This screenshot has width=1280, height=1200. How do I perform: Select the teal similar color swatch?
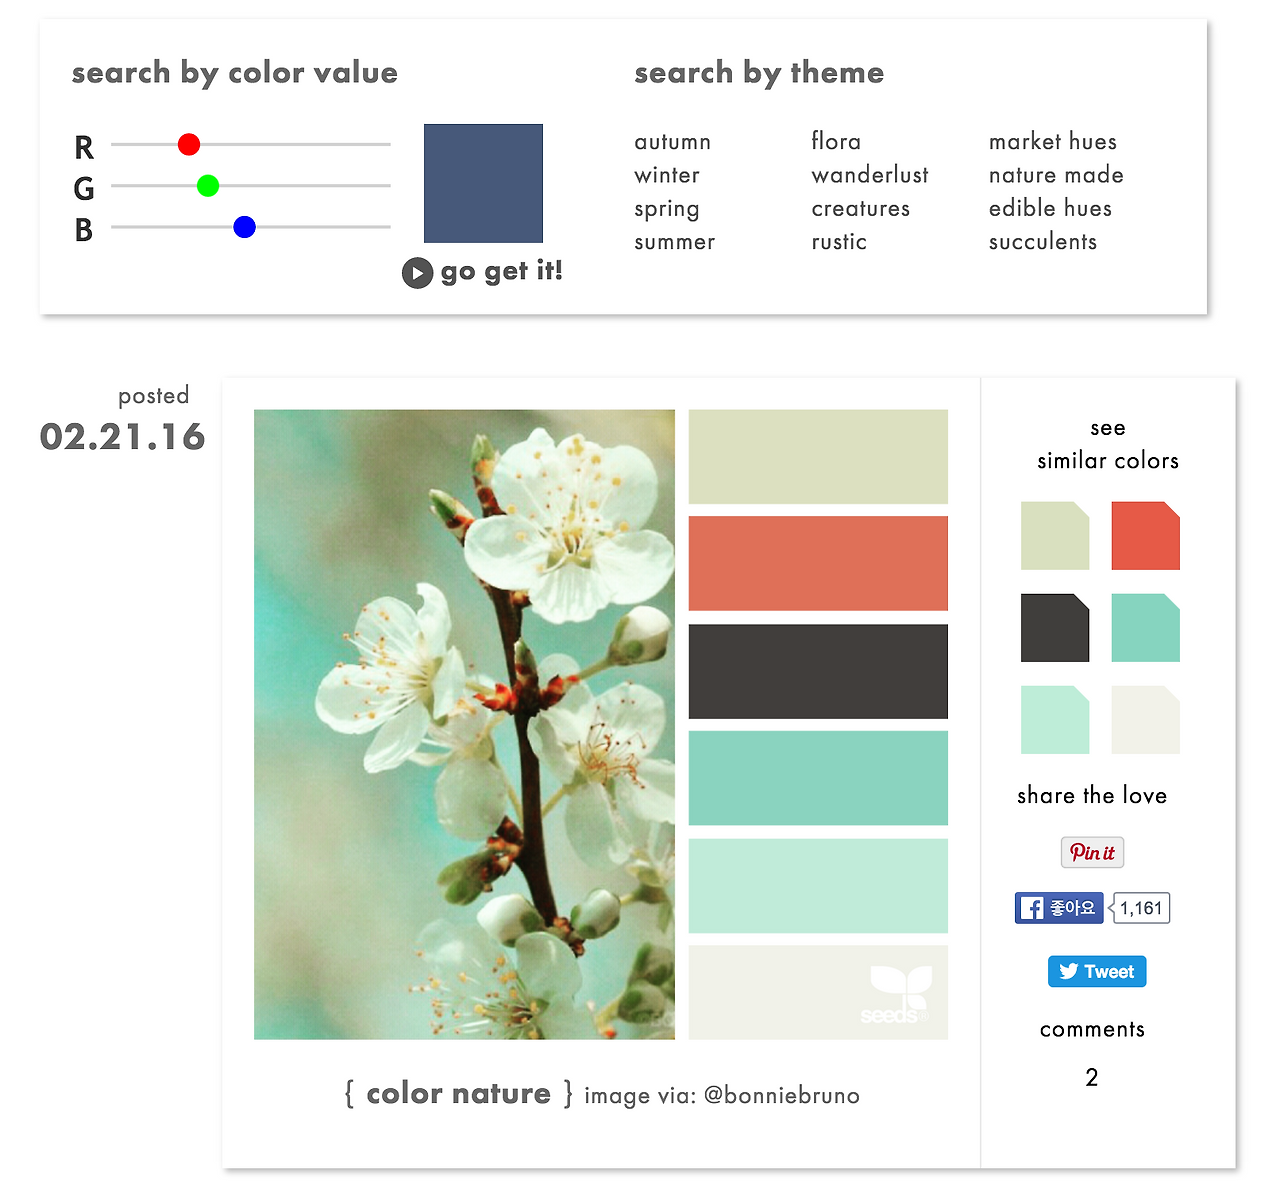tap(1145, 628)
